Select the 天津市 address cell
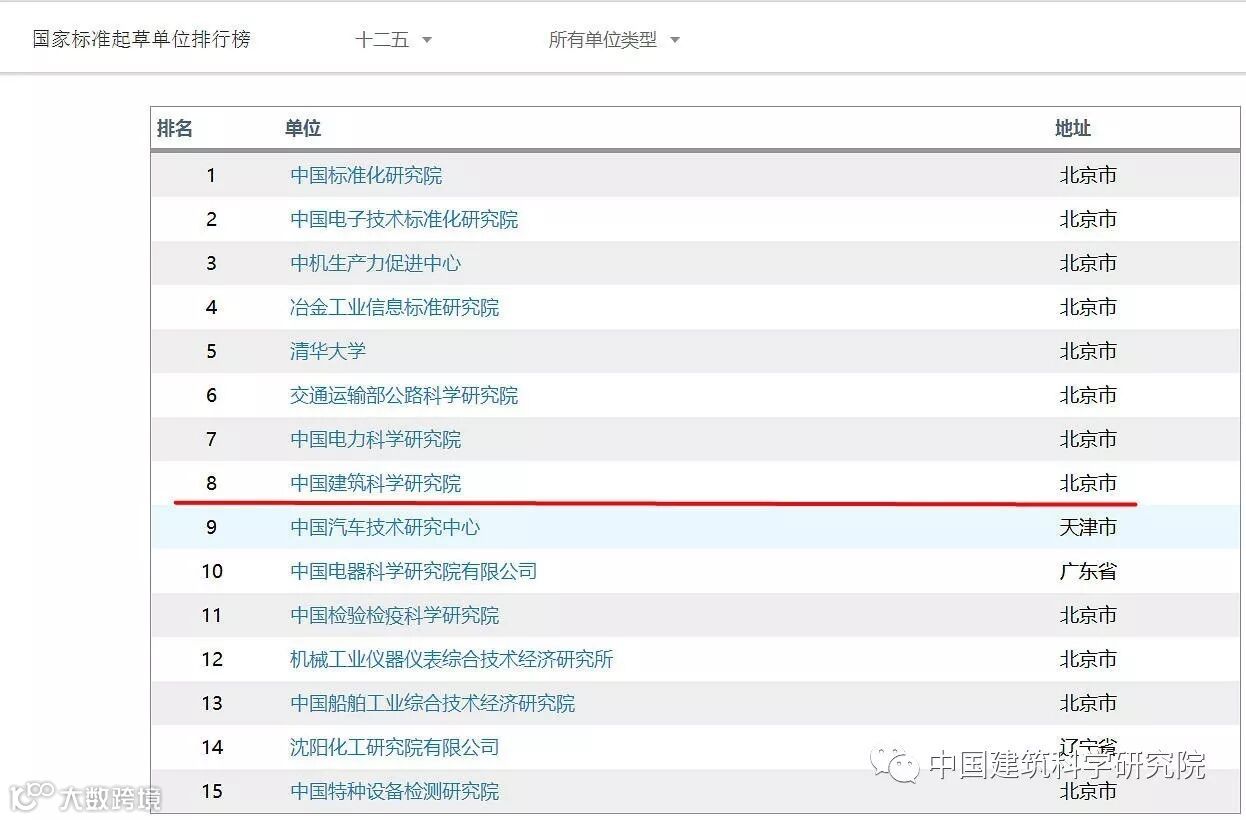 coord(1088,527)
